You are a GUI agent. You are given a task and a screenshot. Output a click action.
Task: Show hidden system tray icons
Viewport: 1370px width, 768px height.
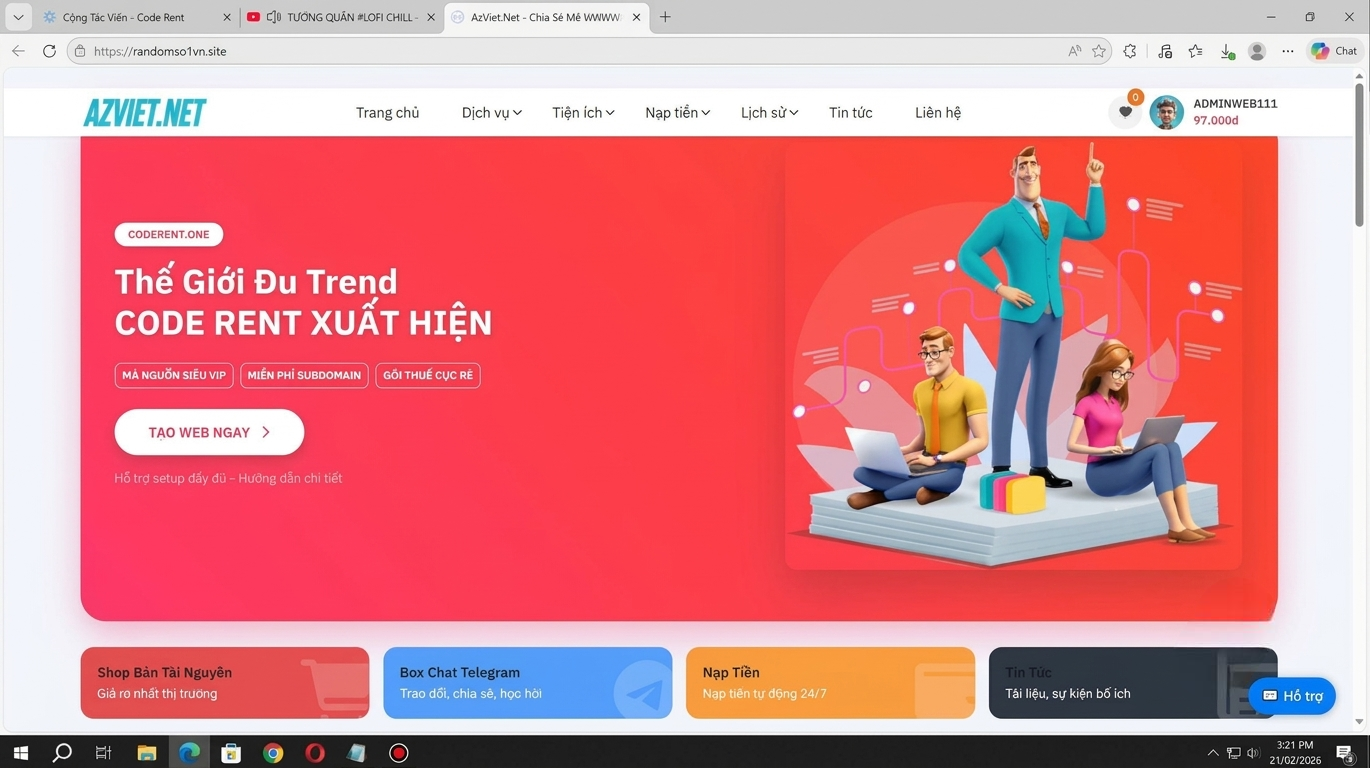(x=1212, y=753)
